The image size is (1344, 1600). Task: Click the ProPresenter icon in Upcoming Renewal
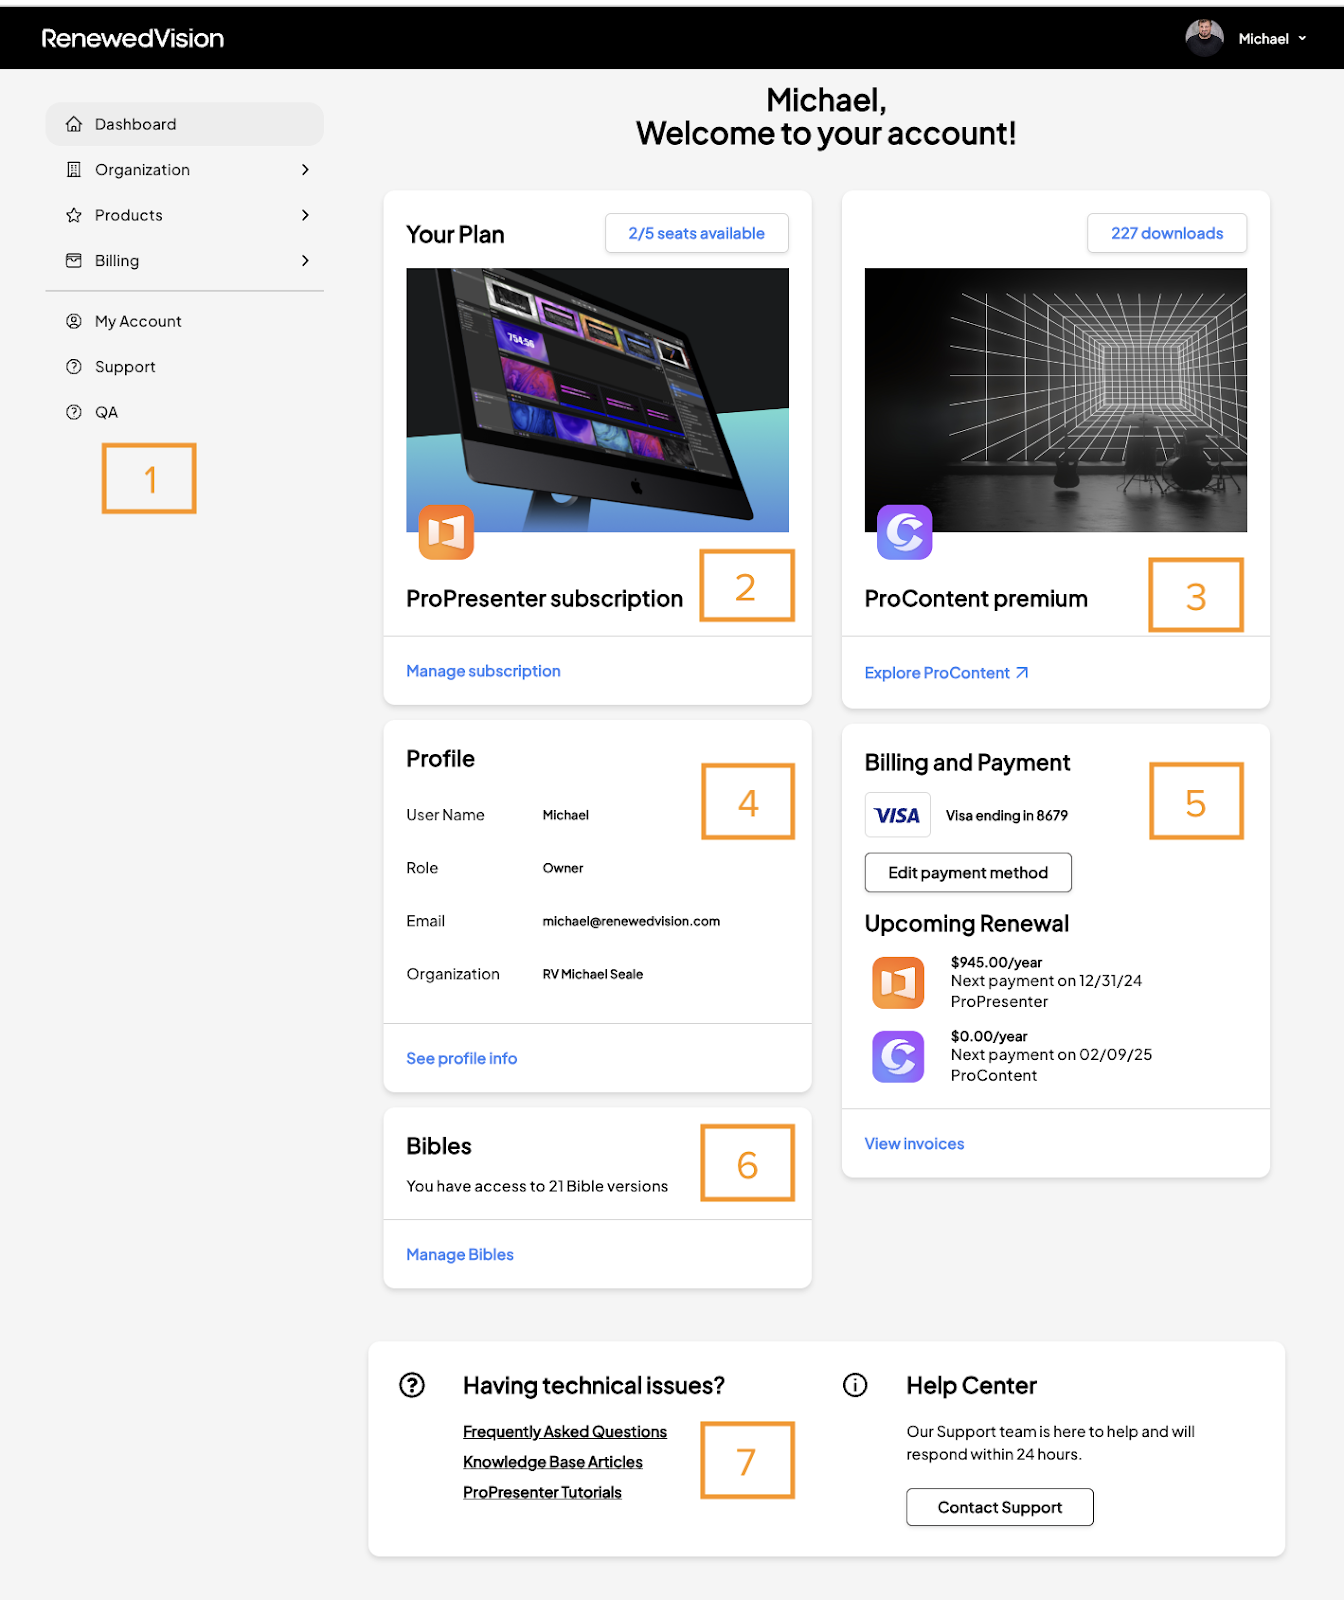pyautogui.click(x=898, y=982)
